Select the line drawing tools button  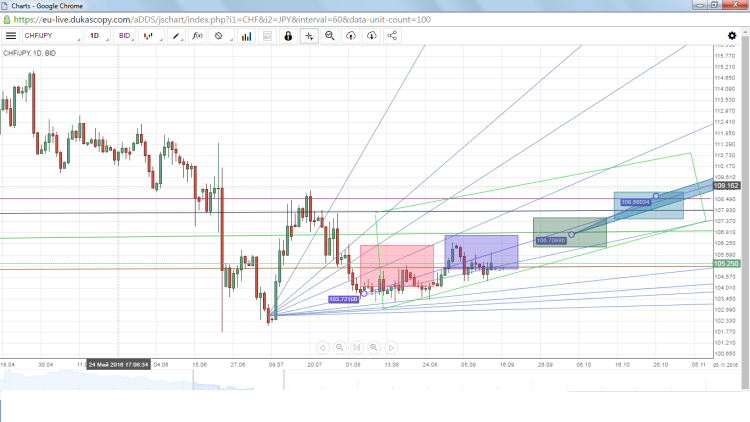[177, 35]
